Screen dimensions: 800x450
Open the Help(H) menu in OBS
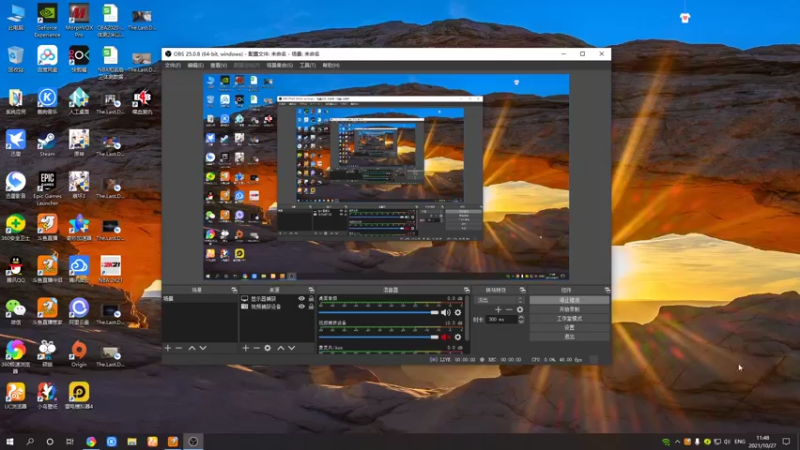pos(331,65)
